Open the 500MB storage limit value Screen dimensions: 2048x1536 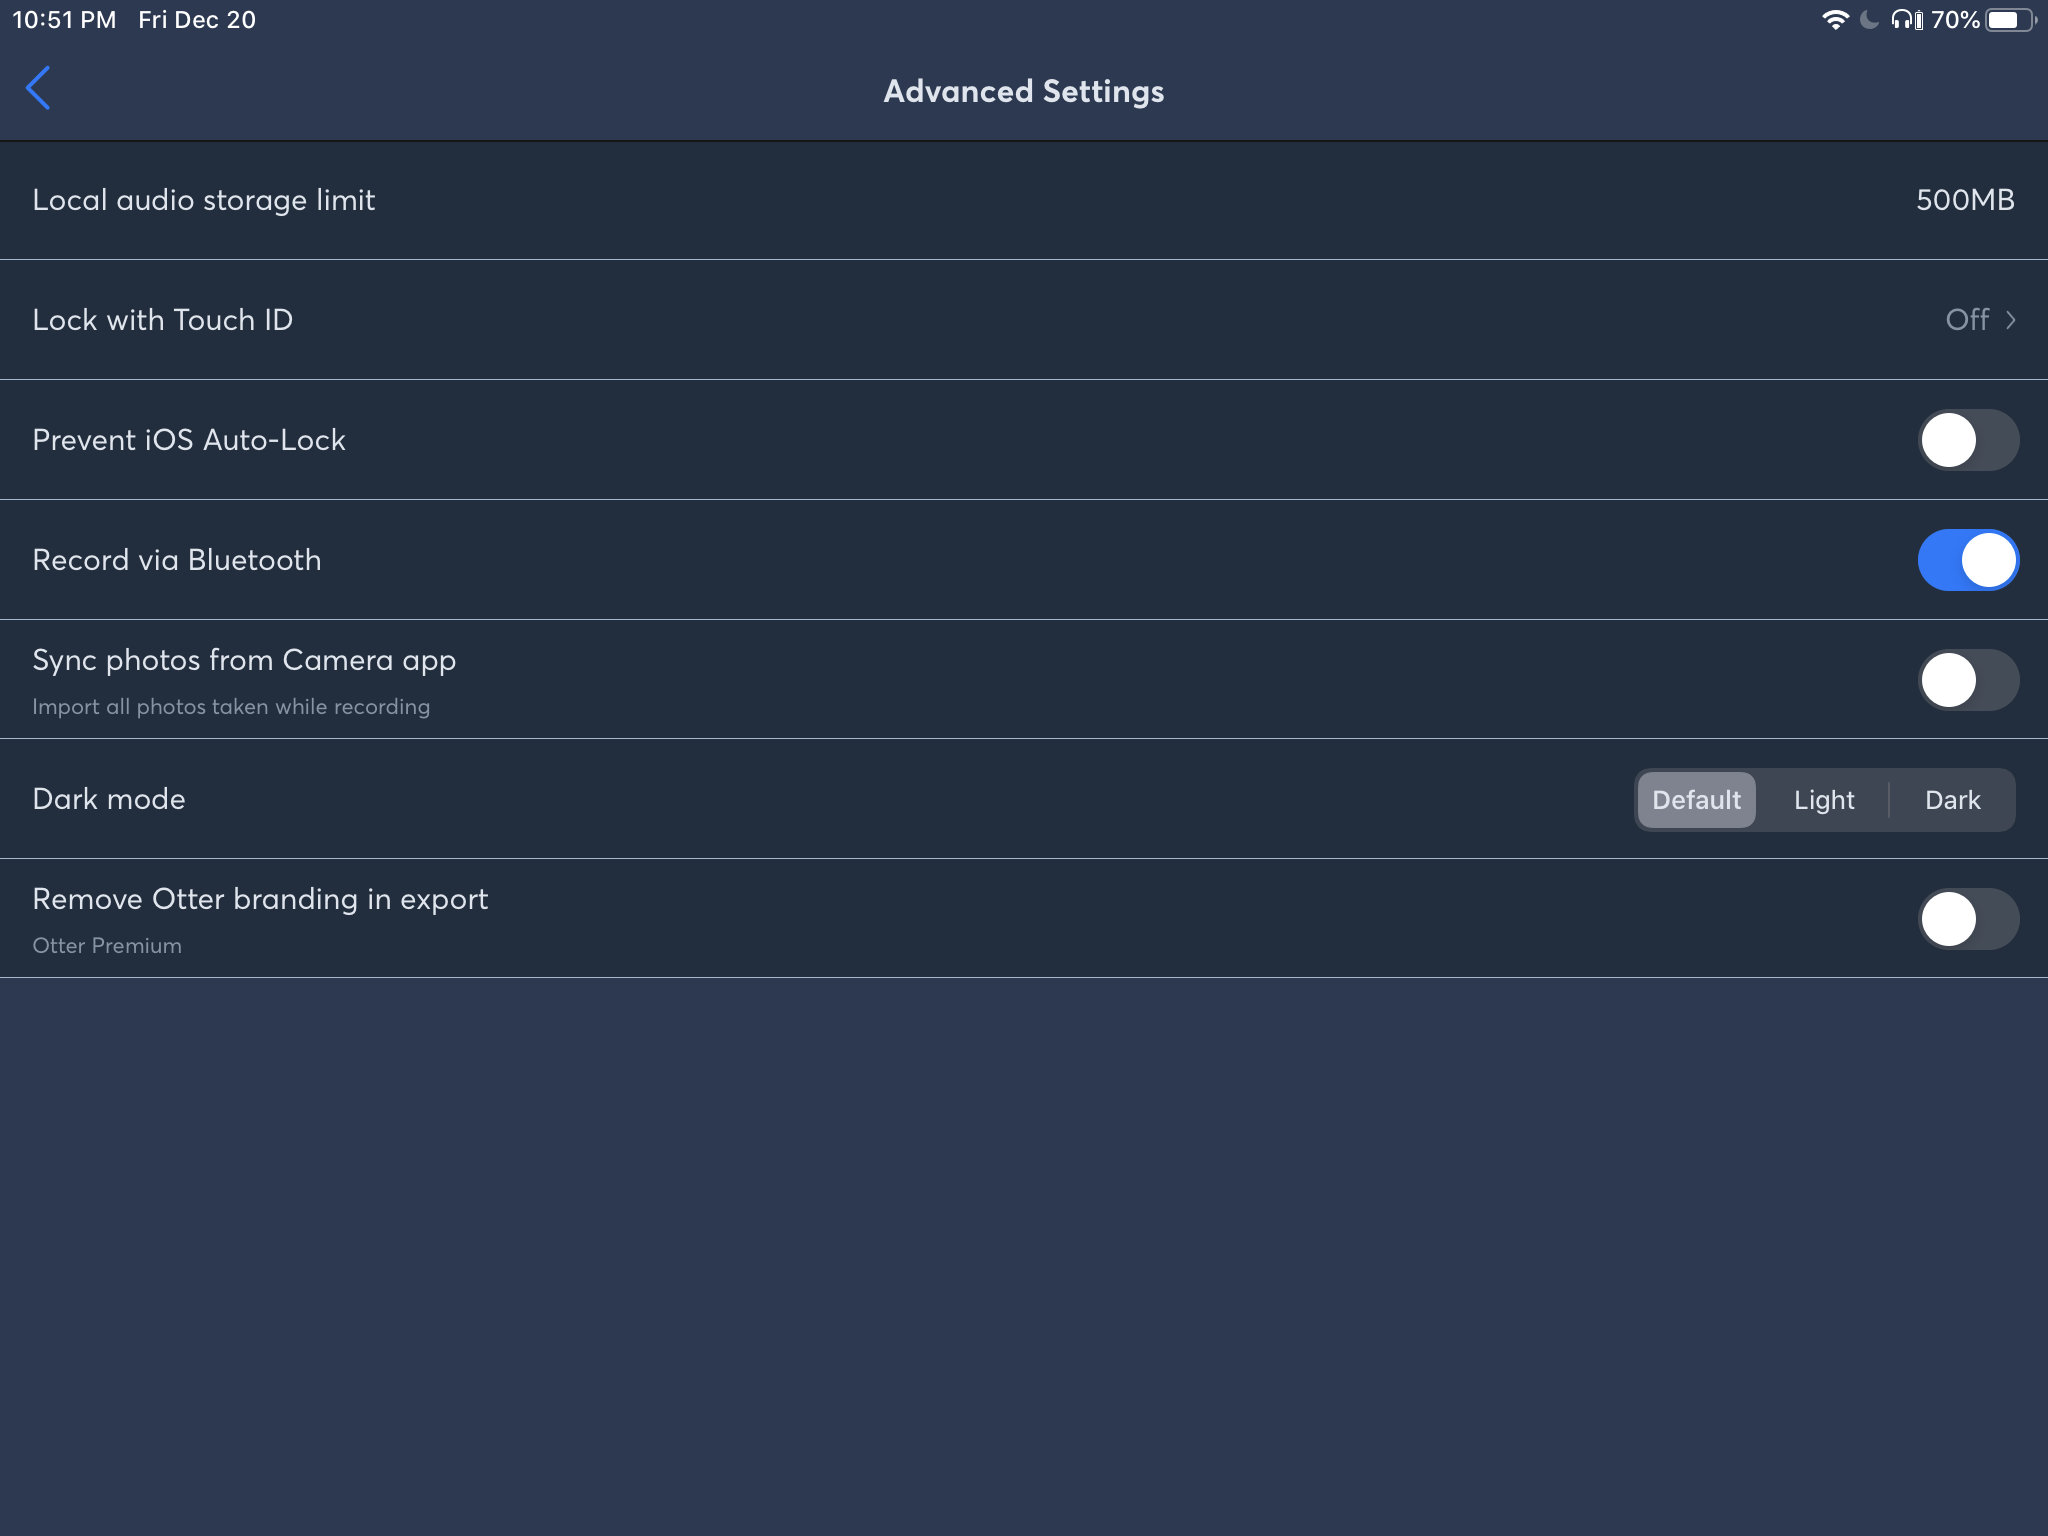1964,200
